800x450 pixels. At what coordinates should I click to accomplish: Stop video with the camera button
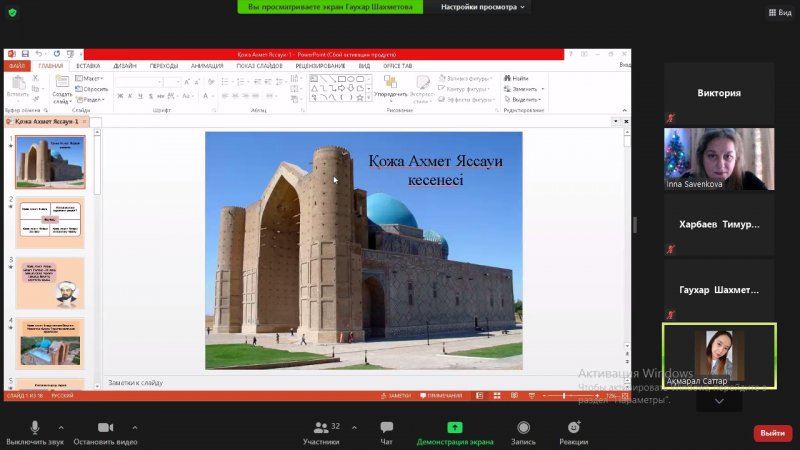[x=105, y=433]
